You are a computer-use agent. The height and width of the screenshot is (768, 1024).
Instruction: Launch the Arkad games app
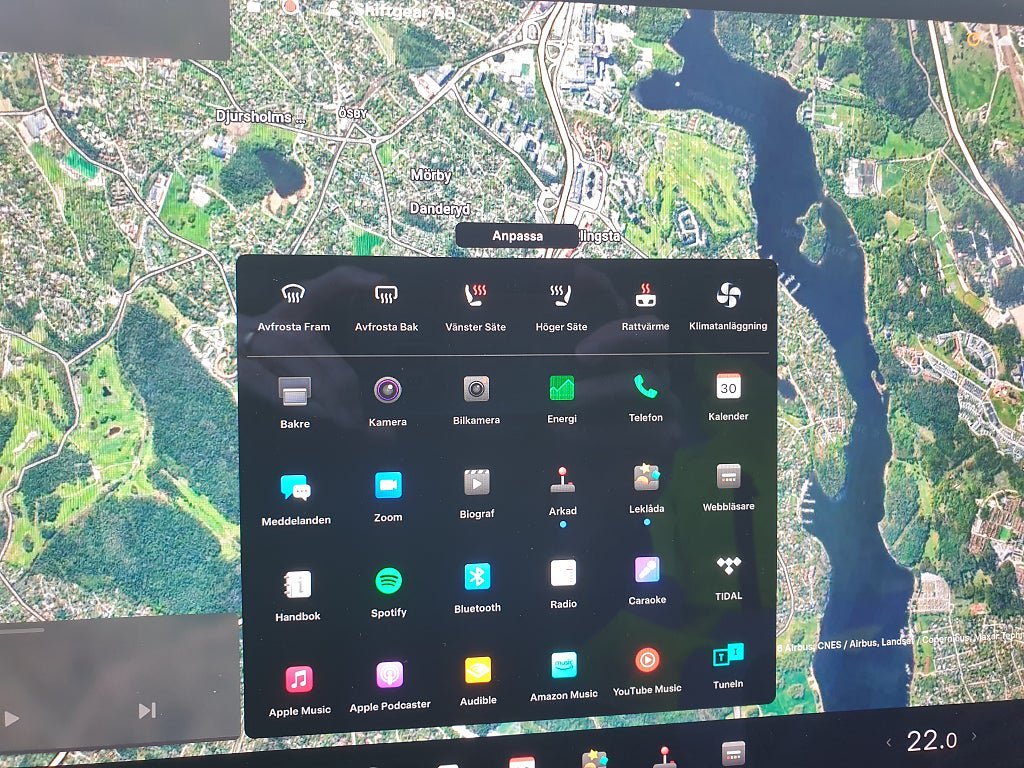click(x=563, y=481)
